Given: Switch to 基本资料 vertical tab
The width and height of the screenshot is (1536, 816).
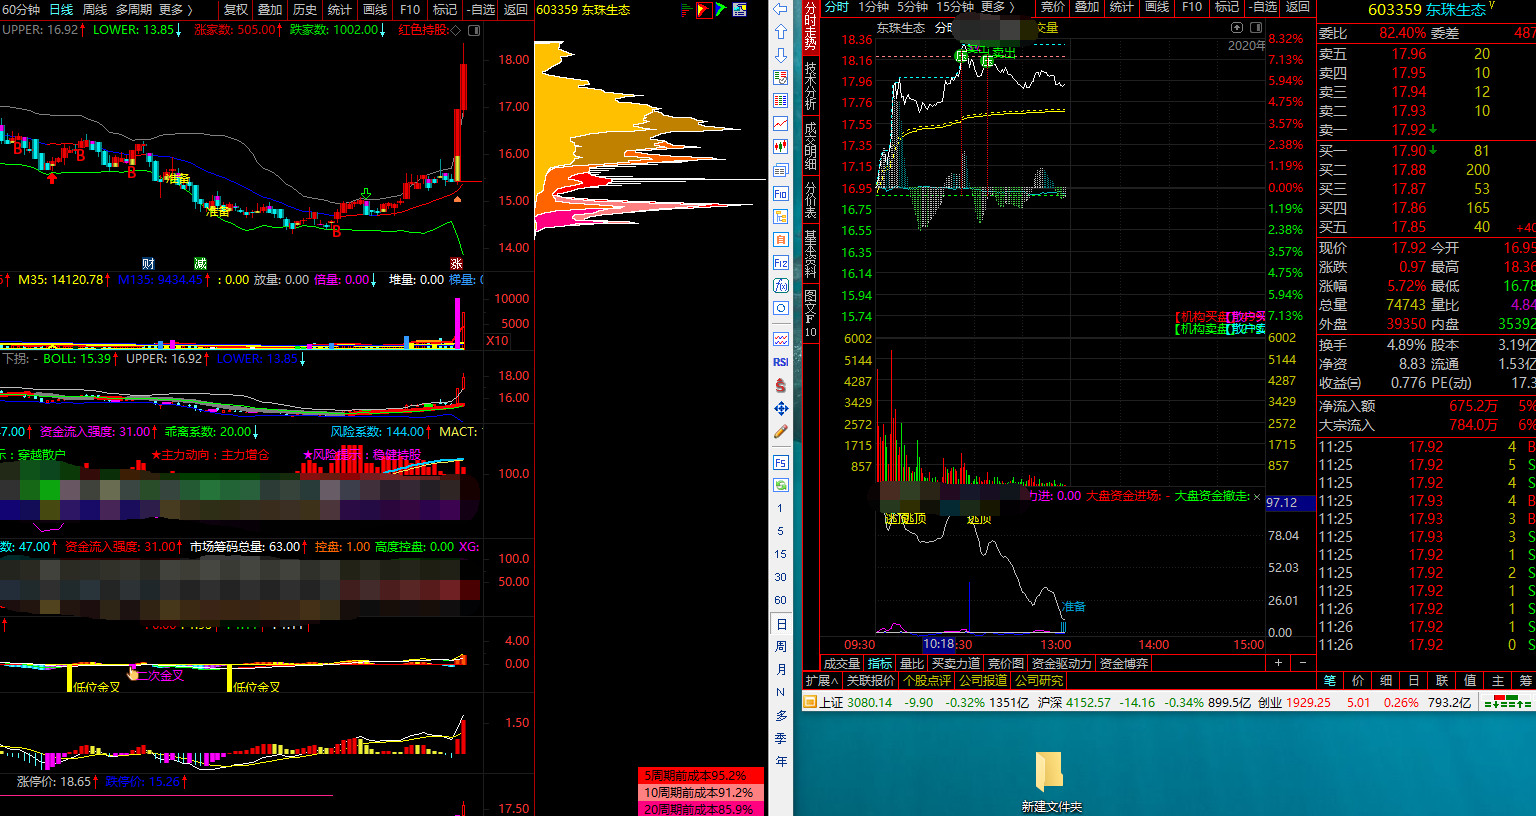Looking at the screenshot, I should coord(810,254).
